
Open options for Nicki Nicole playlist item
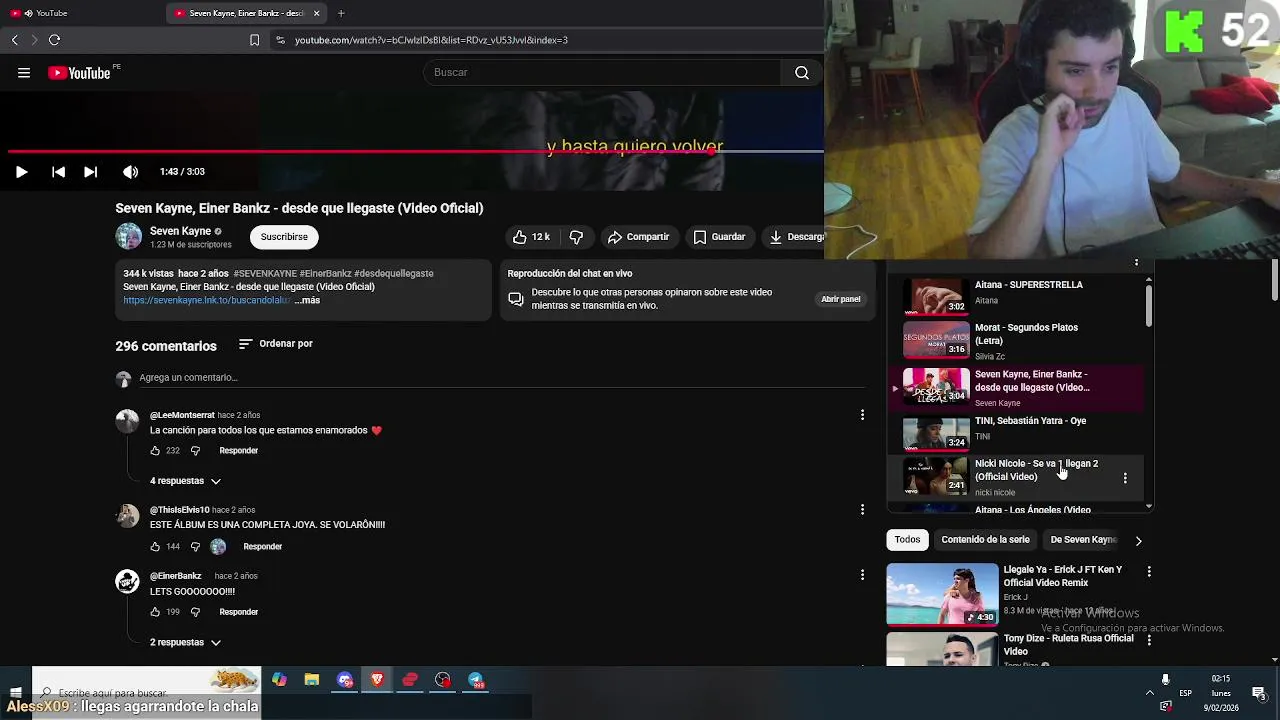[x=1125, y=478]
